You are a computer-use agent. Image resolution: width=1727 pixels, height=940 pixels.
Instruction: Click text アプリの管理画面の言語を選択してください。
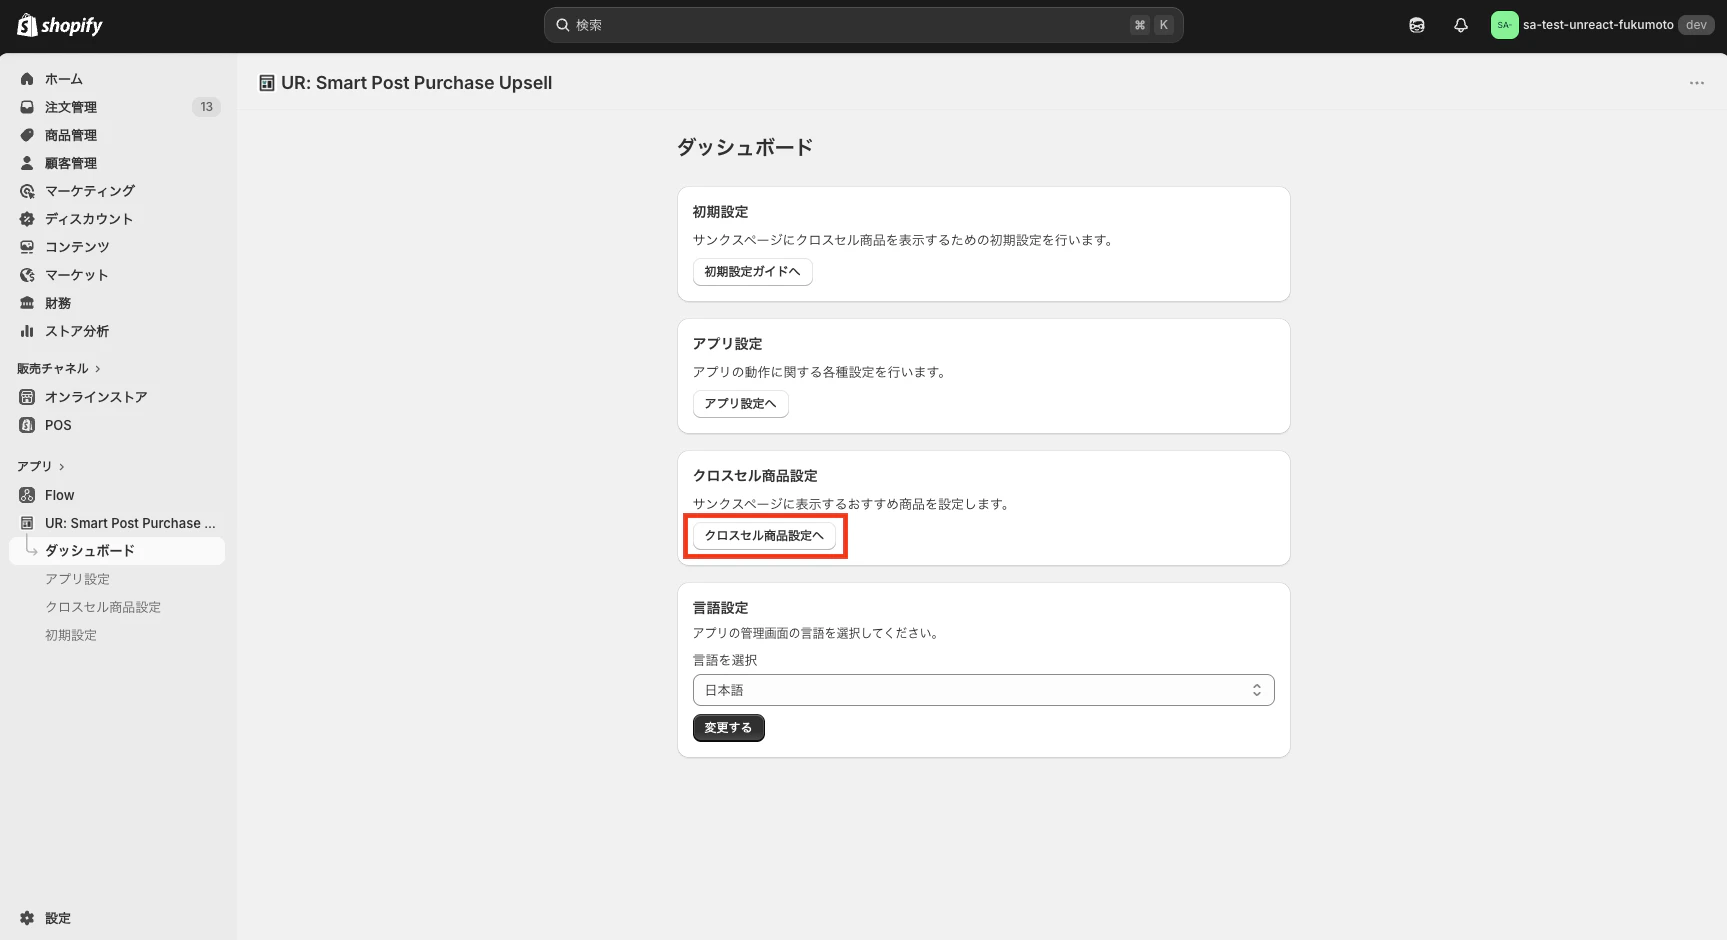click(x=818, y=633)
